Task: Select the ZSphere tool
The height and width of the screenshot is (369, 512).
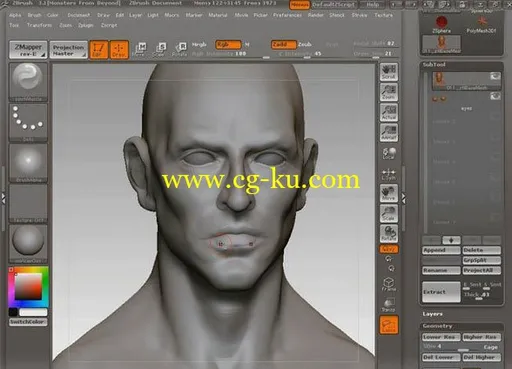Action: (x=441, y=24)
